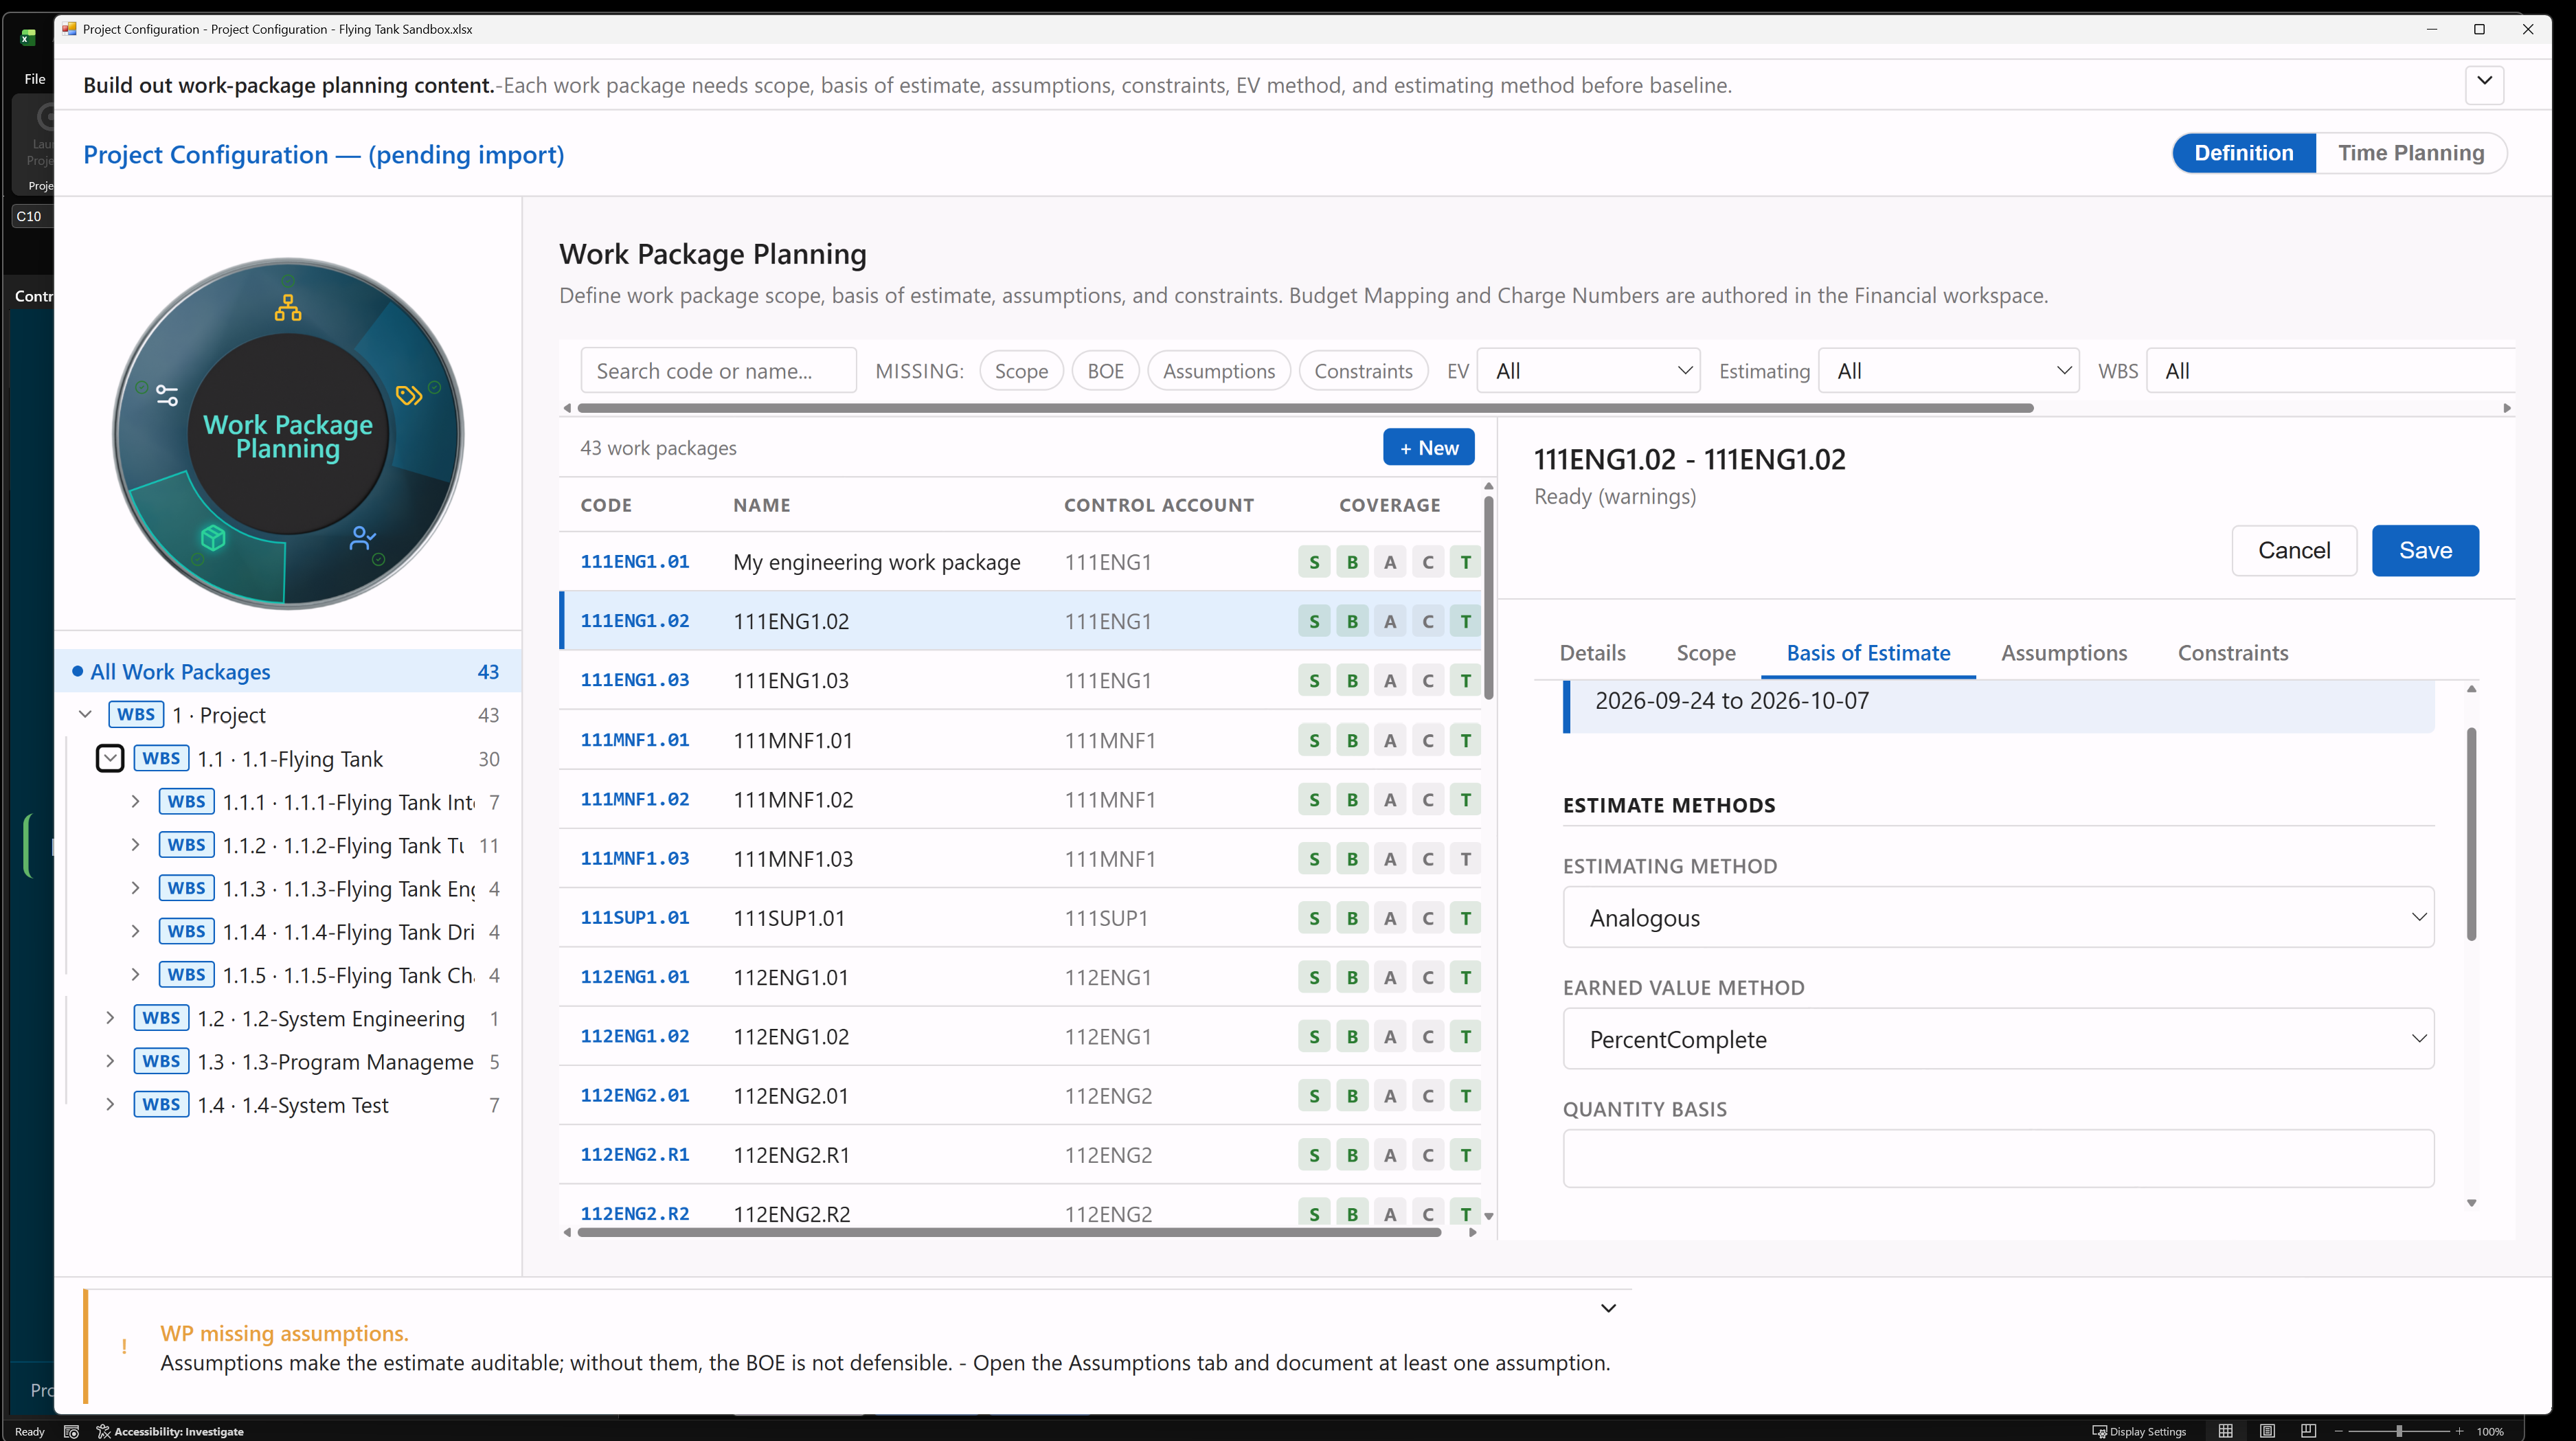Click the Quantity Basis input field
The width and height of the screenshot is (2576, 1441).
pos(1998,1158)
